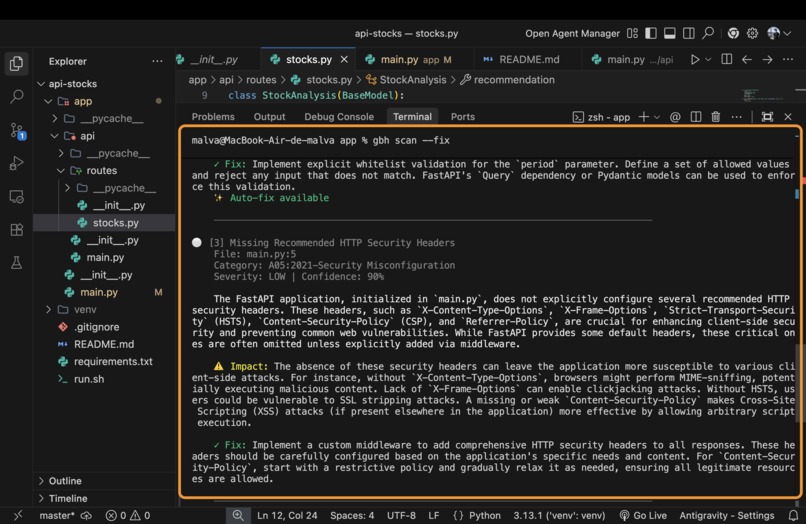Open the Problems panel tab

point(213,117)
